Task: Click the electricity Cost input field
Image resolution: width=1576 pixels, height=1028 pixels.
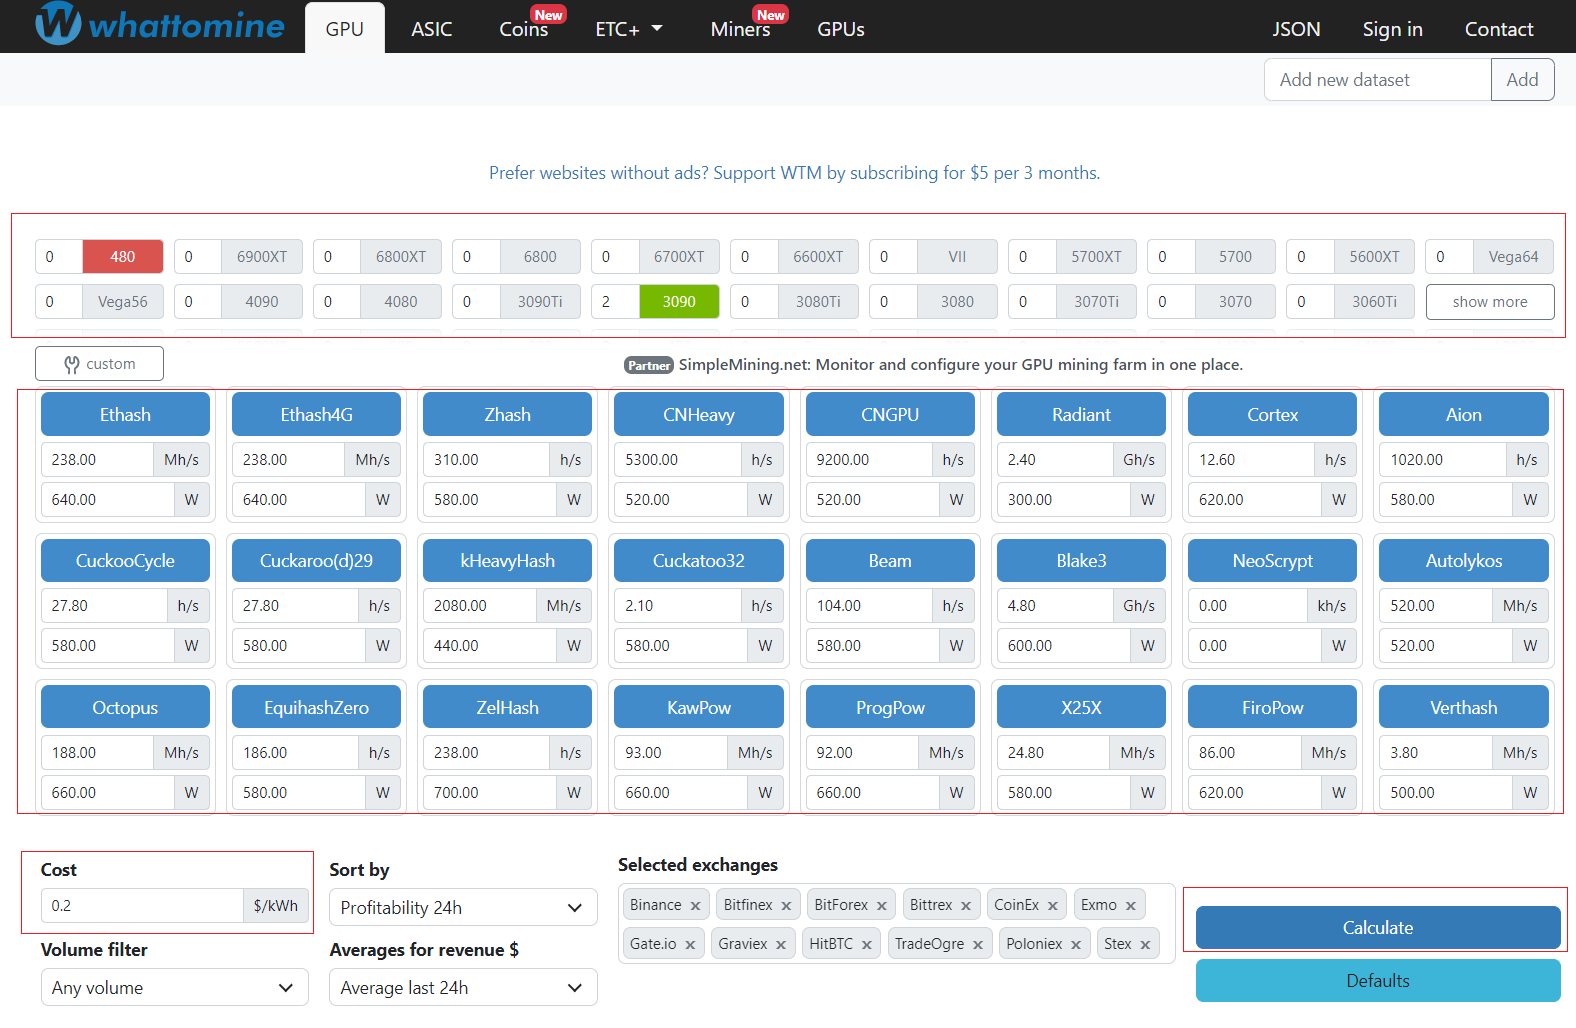Action: click(142, 906)
